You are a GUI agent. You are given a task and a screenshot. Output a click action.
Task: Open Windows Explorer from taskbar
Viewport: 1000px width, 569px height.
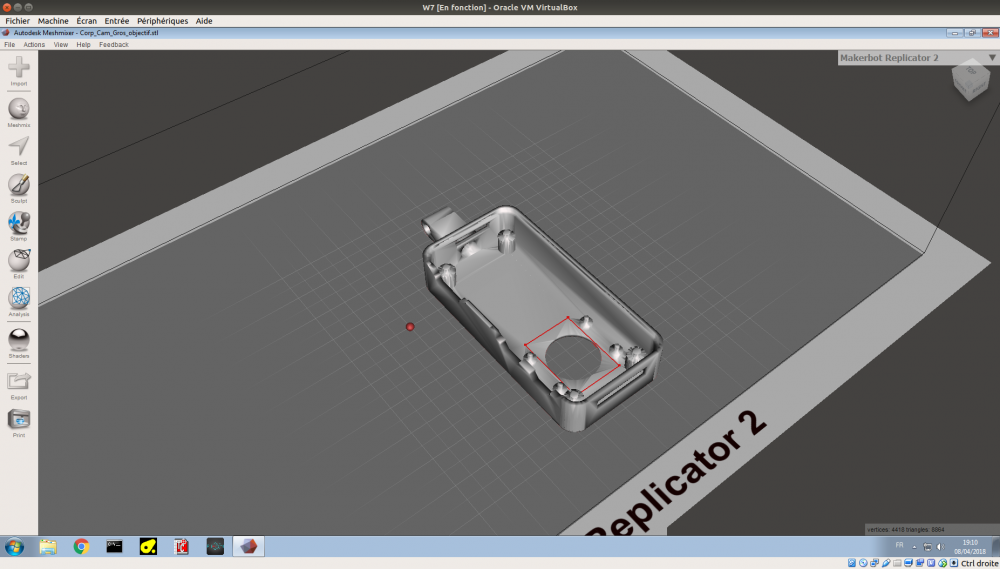point(48,547)
